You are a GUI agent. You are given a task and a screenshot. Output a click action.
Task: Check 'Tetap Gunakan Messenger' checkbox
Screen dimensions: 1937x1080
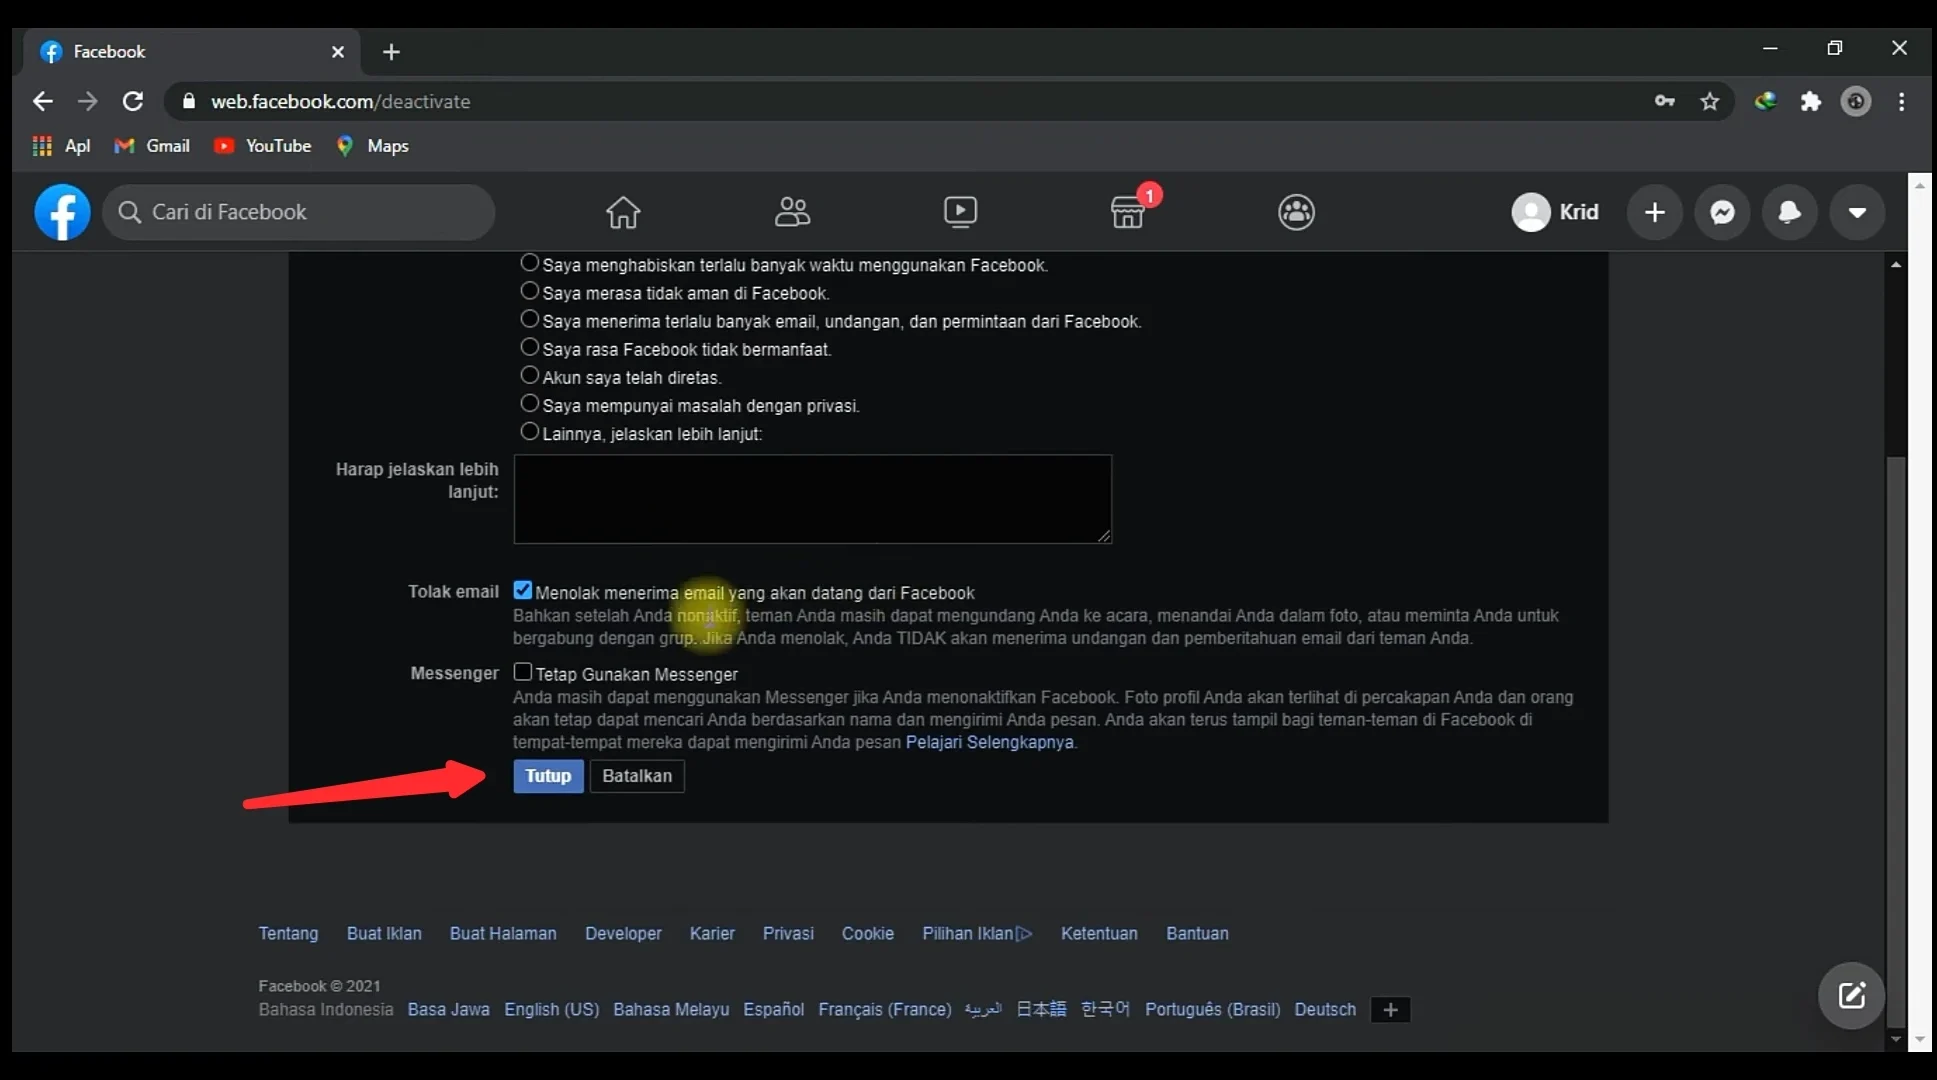click(x=522, y=672)
